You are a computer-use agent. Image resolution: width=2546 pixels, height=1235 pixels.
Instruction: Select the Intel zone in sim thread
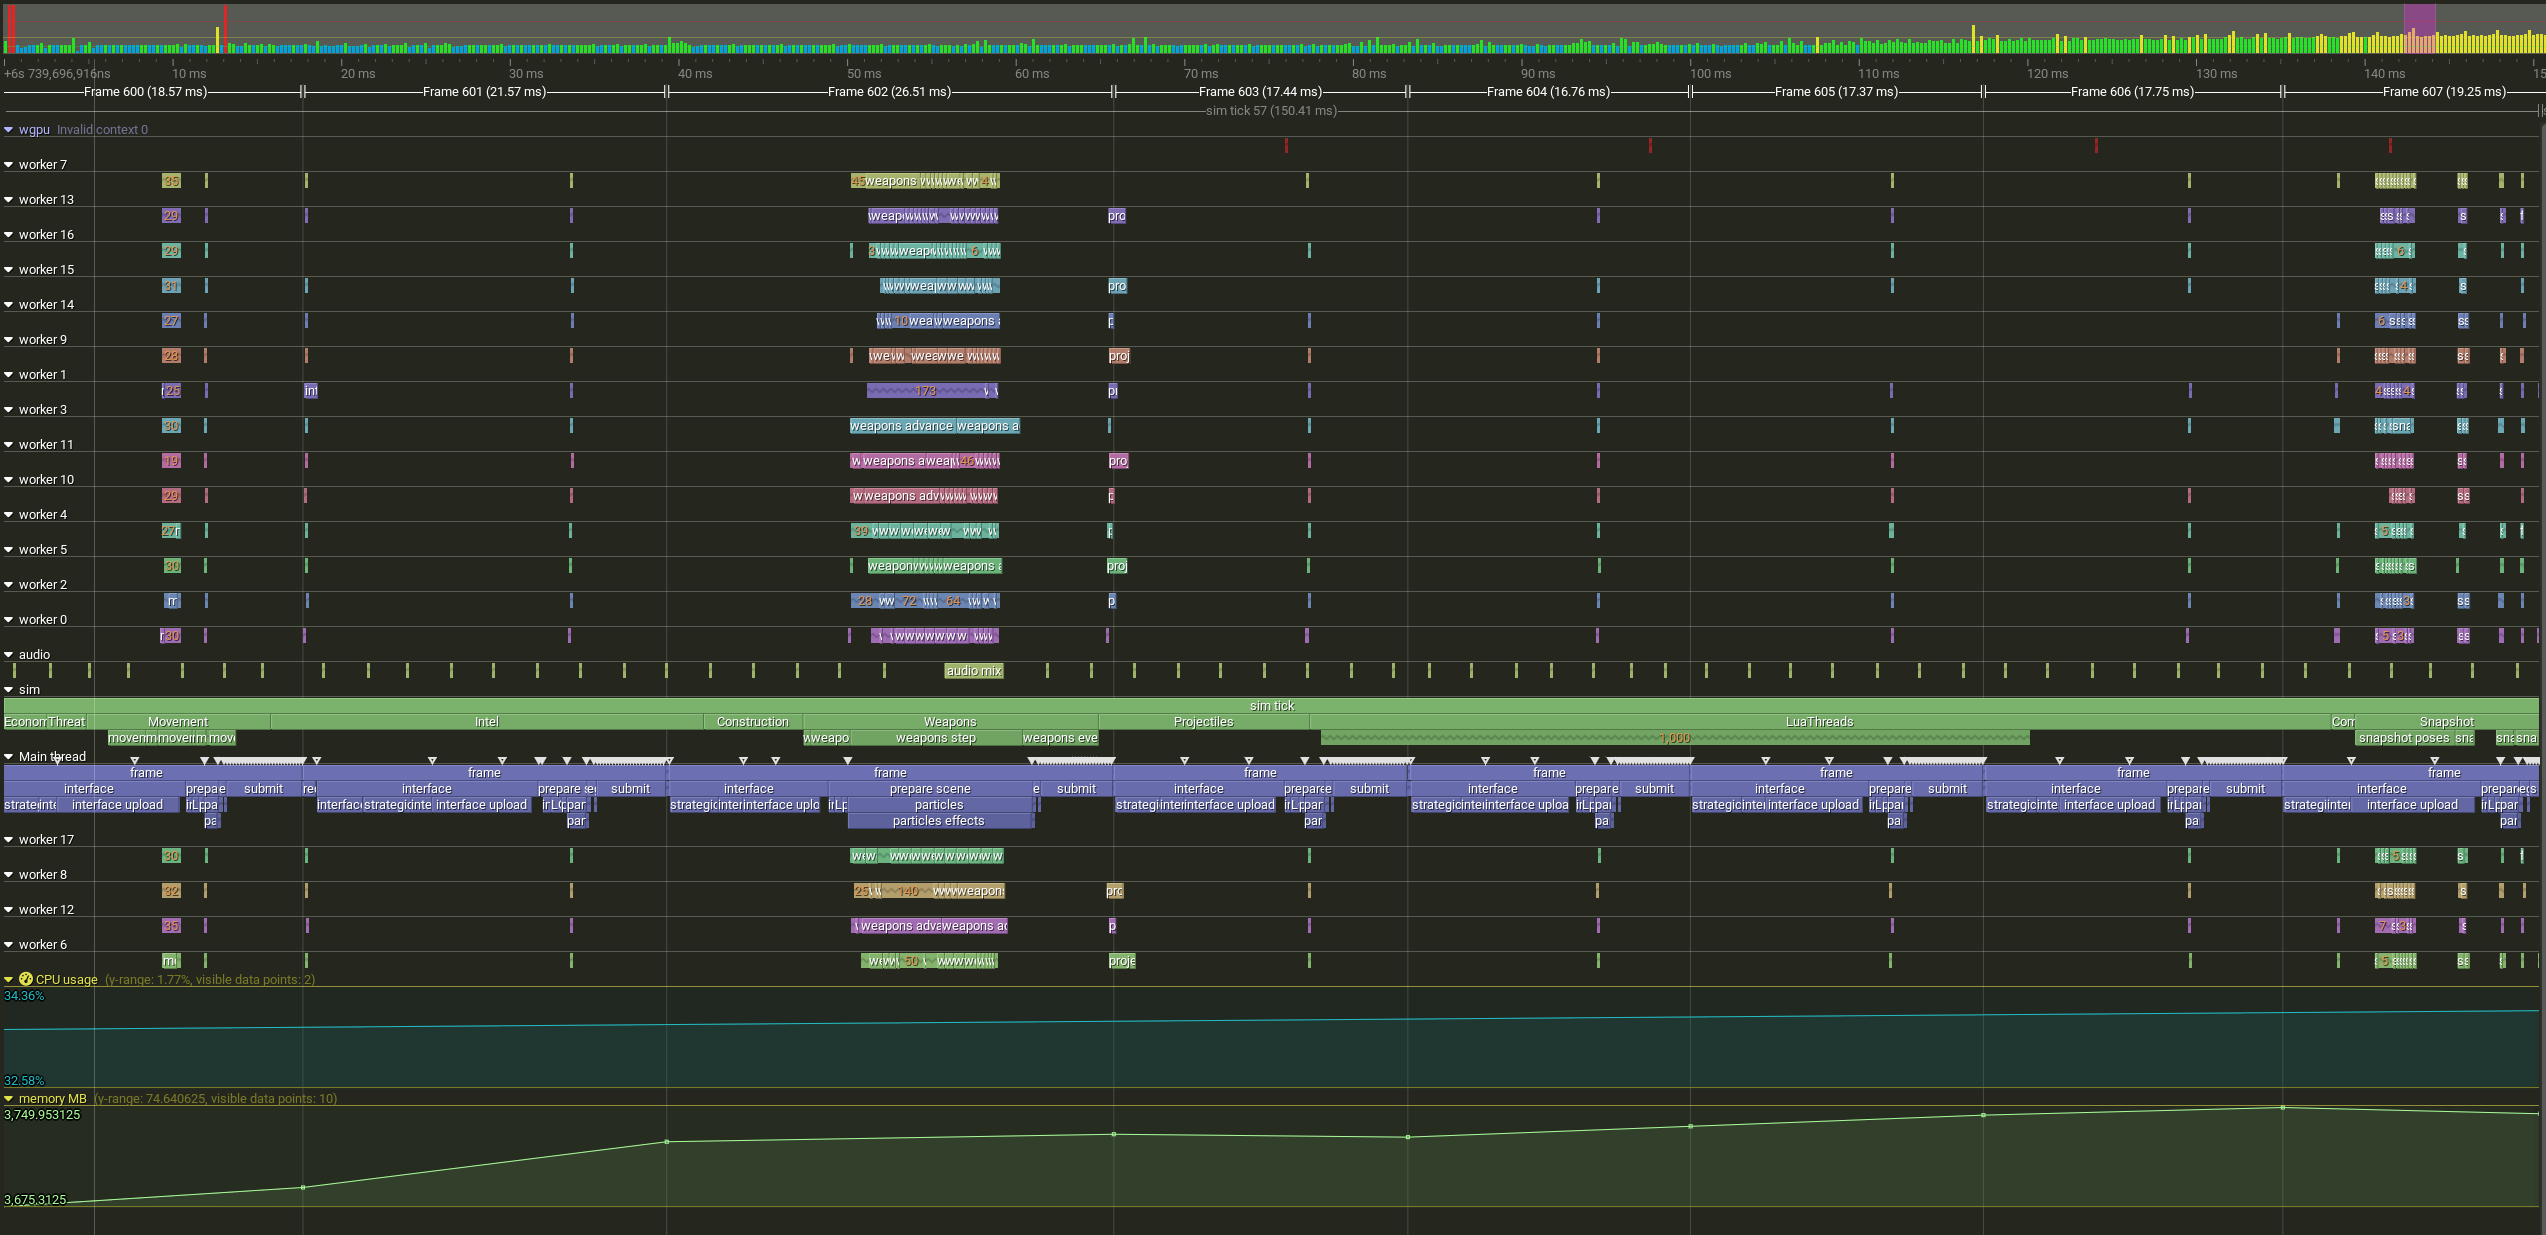coord(487,722)
